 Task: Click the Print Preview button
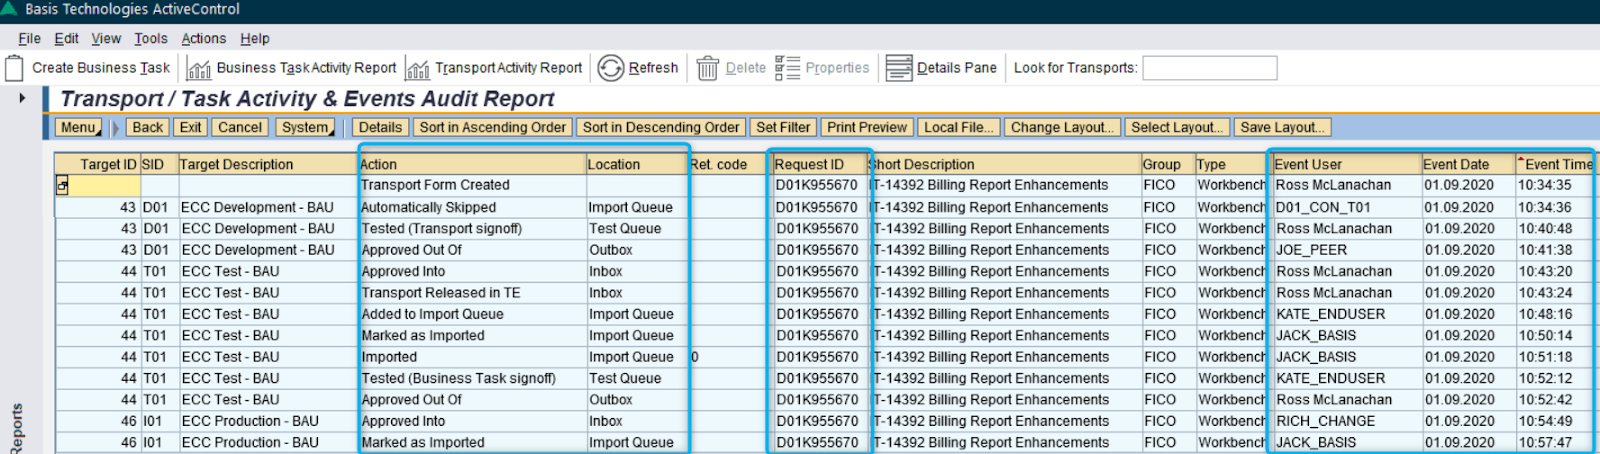[867, 128]
